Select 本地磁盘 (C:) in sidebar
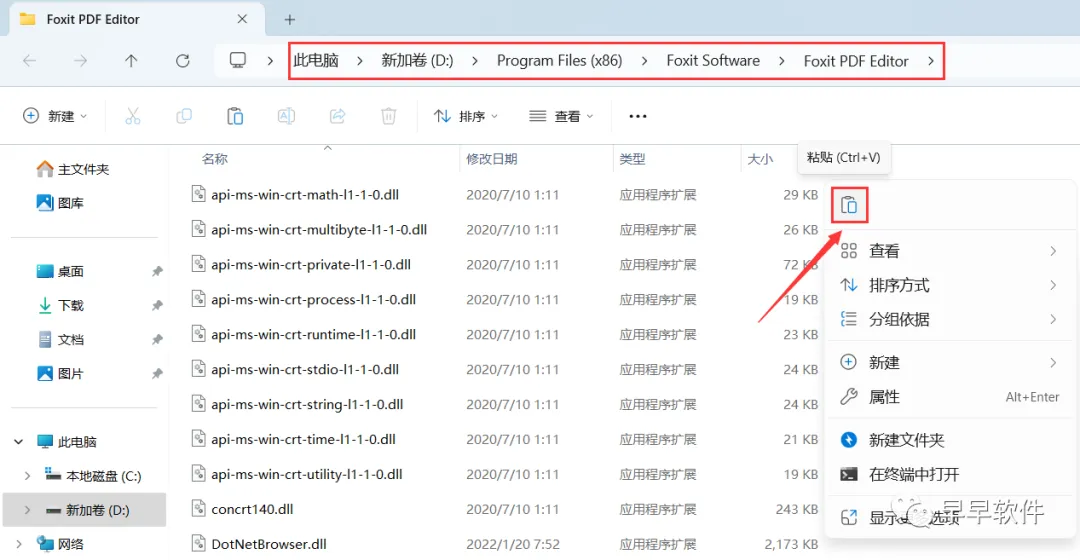Viewport: 1080px width, 560px height. [x=94, y=476]
